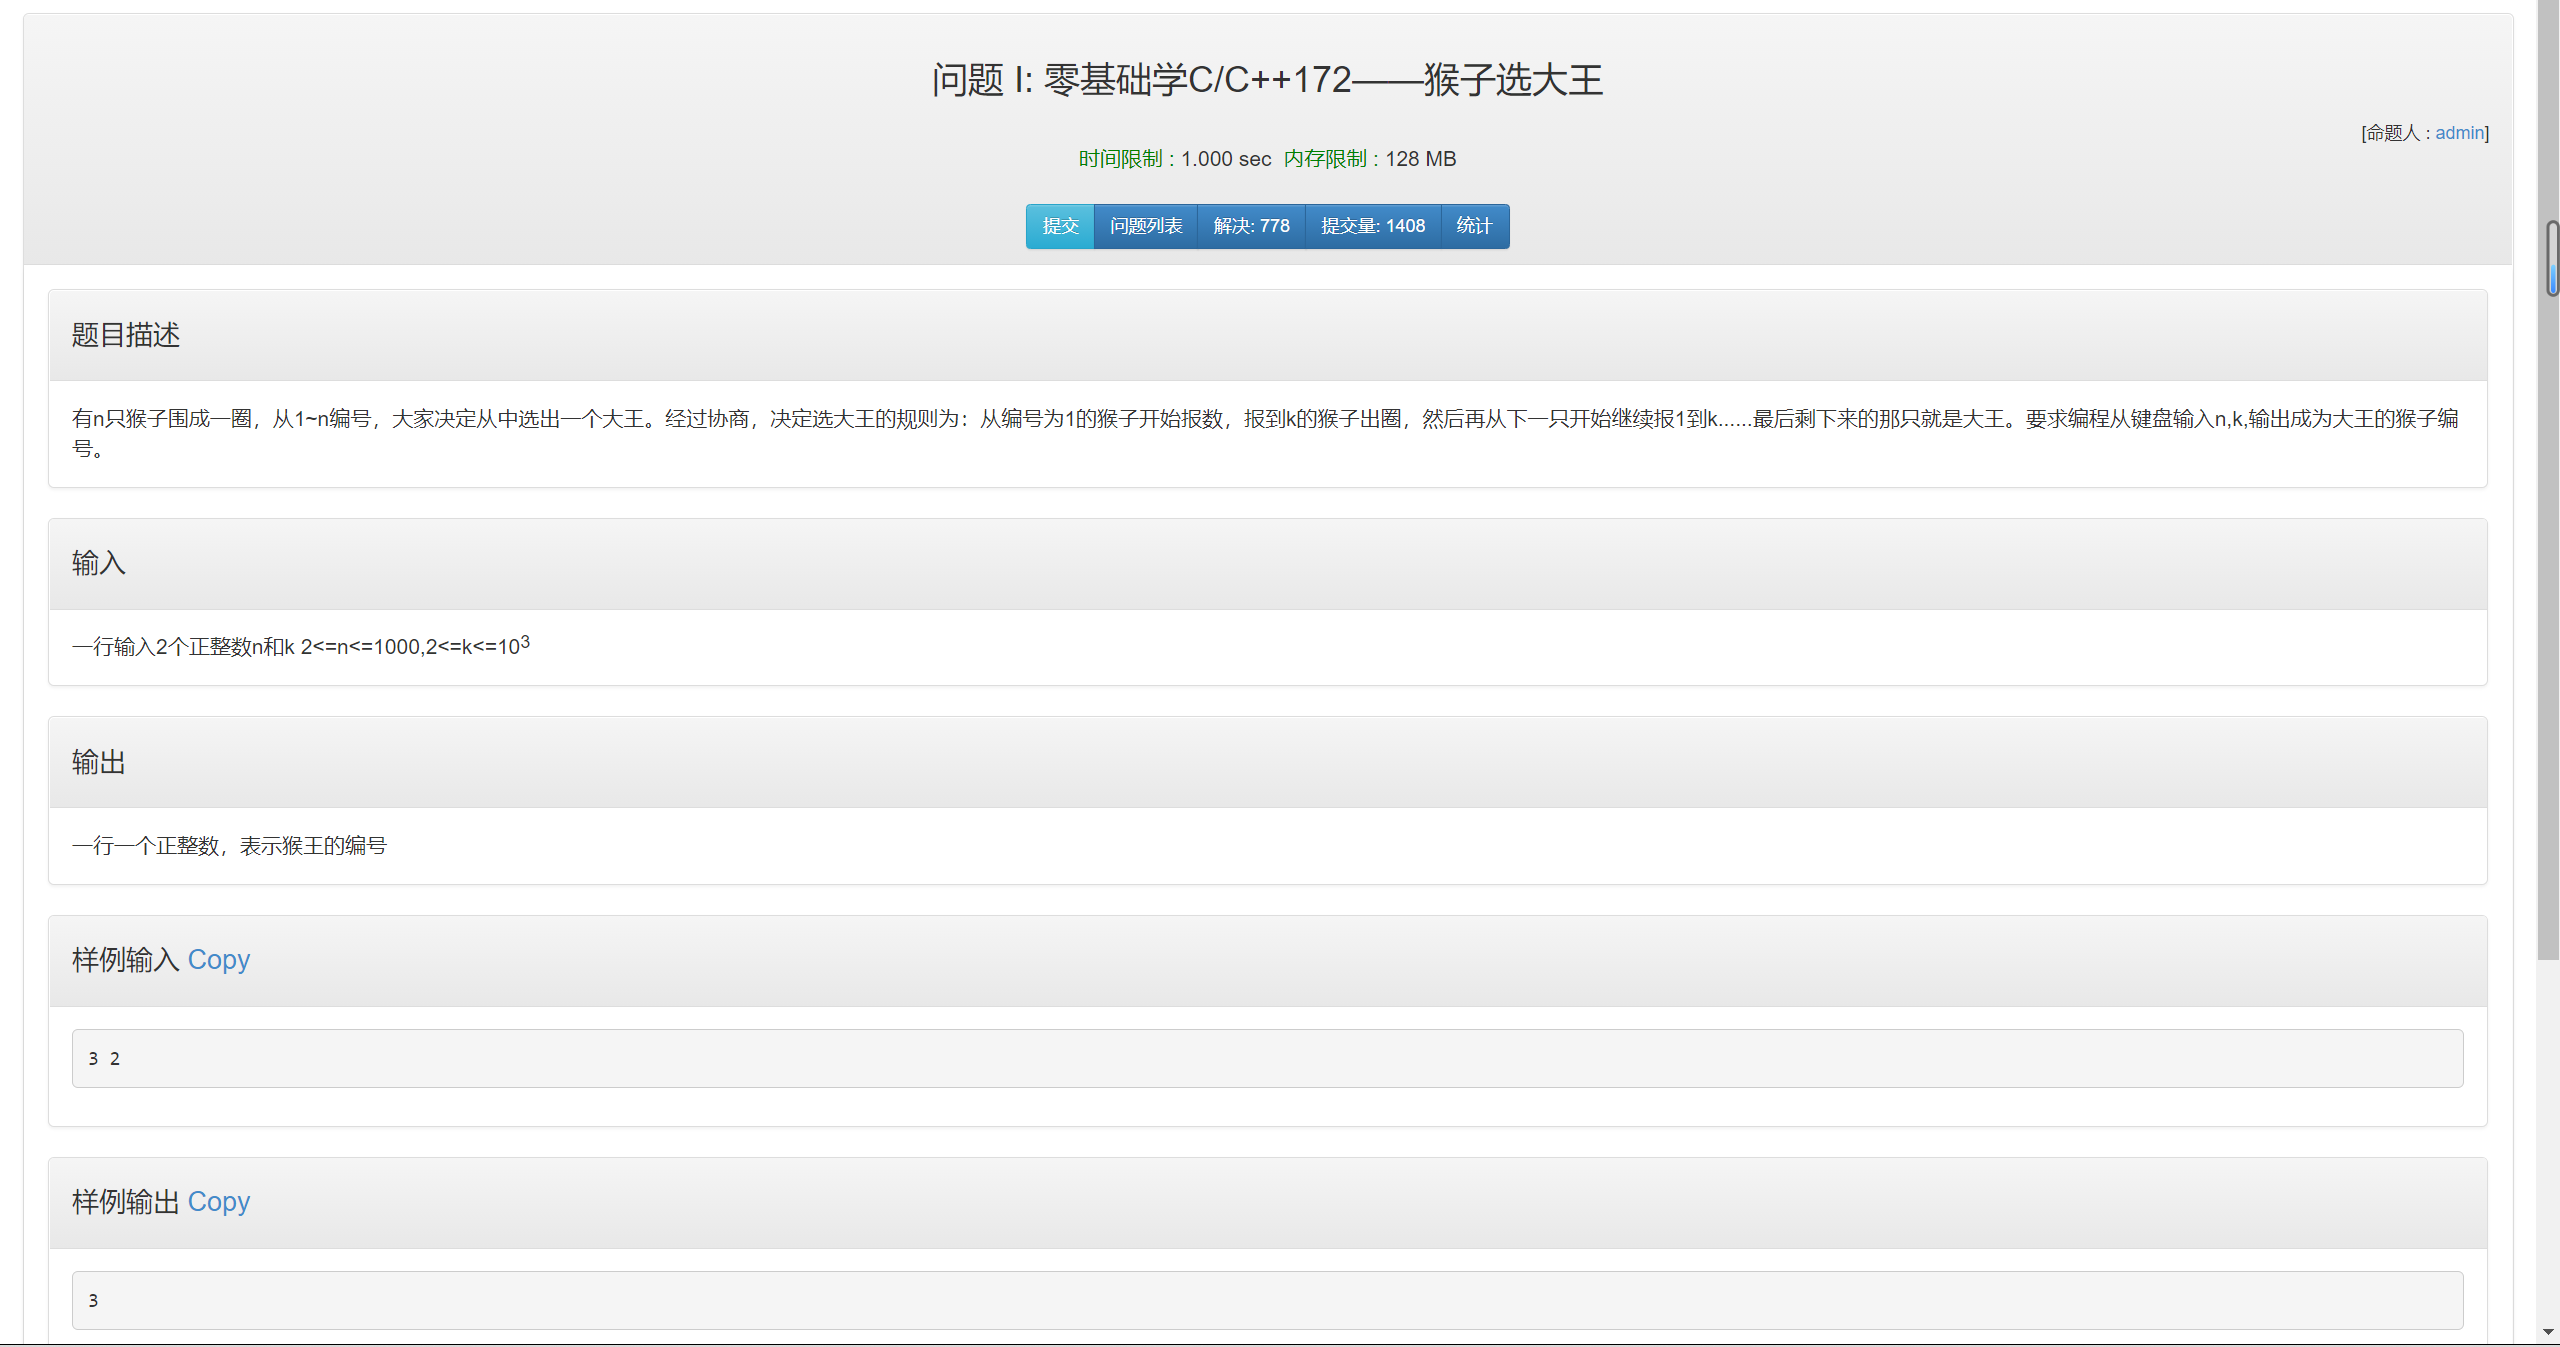Click the 输入 panel heading
This screenshot has height=1347, width=2560.
(99, 563)
